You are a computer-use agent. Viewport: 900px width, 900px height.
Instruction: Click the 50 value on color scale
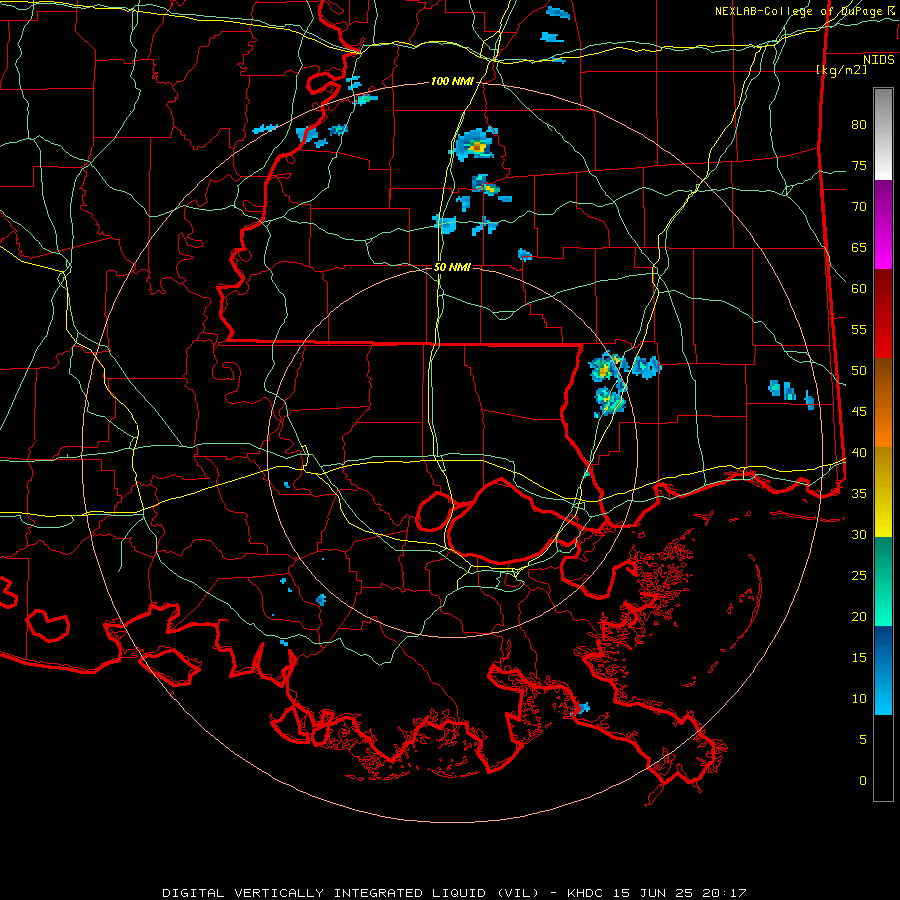tap(859, 371)
